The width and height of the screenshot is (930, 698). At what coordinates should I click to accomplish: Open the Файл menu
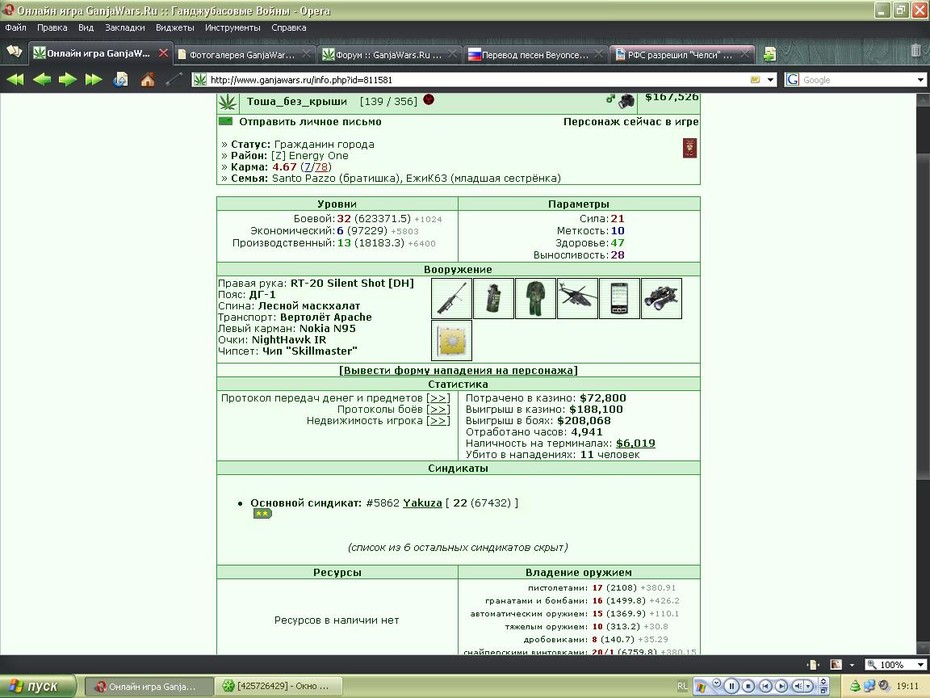coord(15,27)
